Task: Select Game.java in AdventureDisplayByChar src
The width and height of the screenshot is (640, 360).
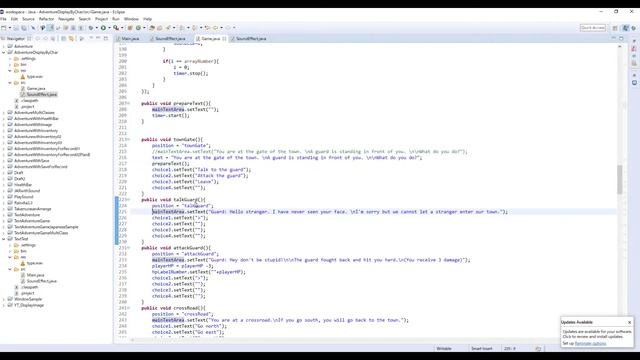Action: click(36, 88)
